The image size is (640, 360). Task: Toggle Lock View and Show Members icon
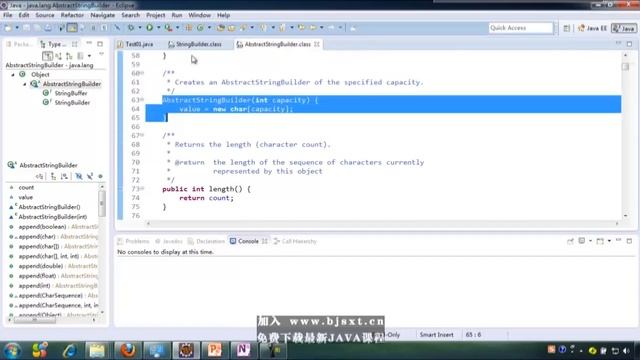[40, 176]
